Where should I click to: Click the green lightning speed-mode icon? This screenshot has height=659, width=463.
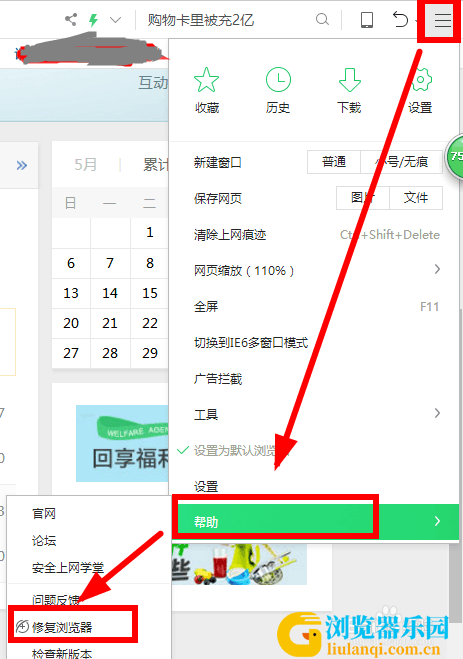coord(93,20)
